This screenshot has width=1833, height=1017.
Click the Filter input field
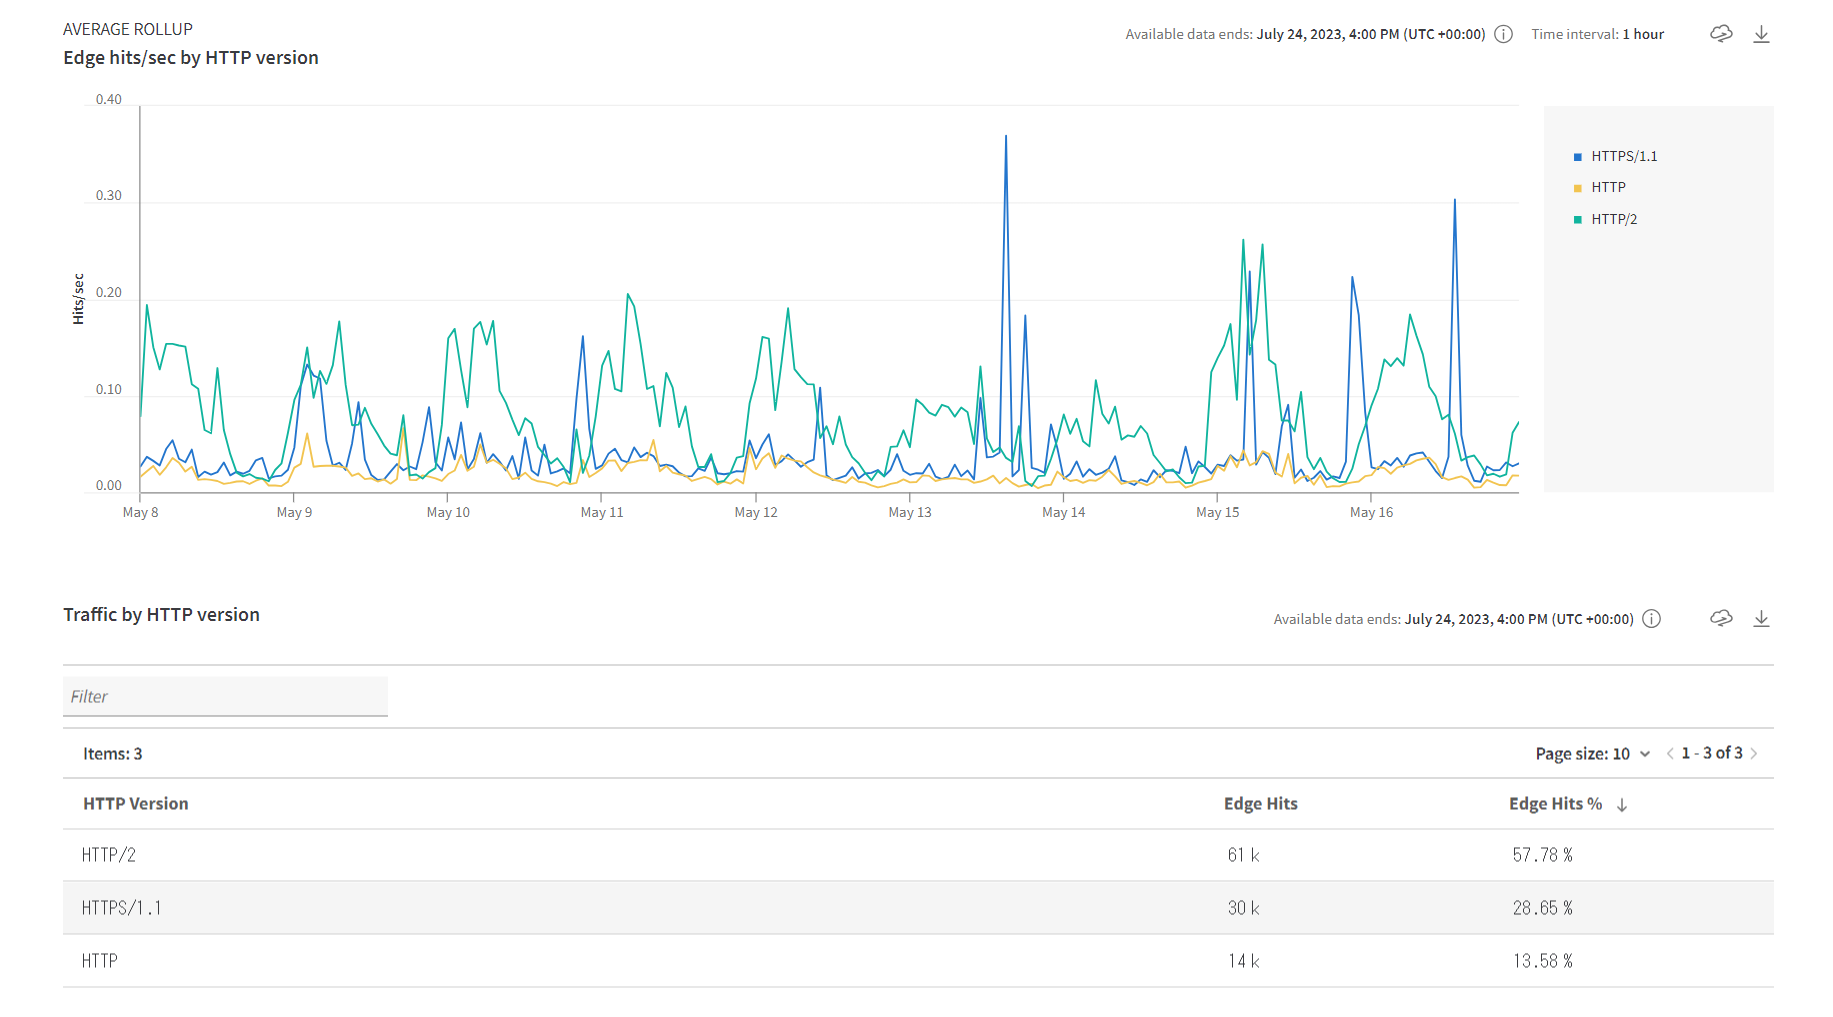pos(225,696)
